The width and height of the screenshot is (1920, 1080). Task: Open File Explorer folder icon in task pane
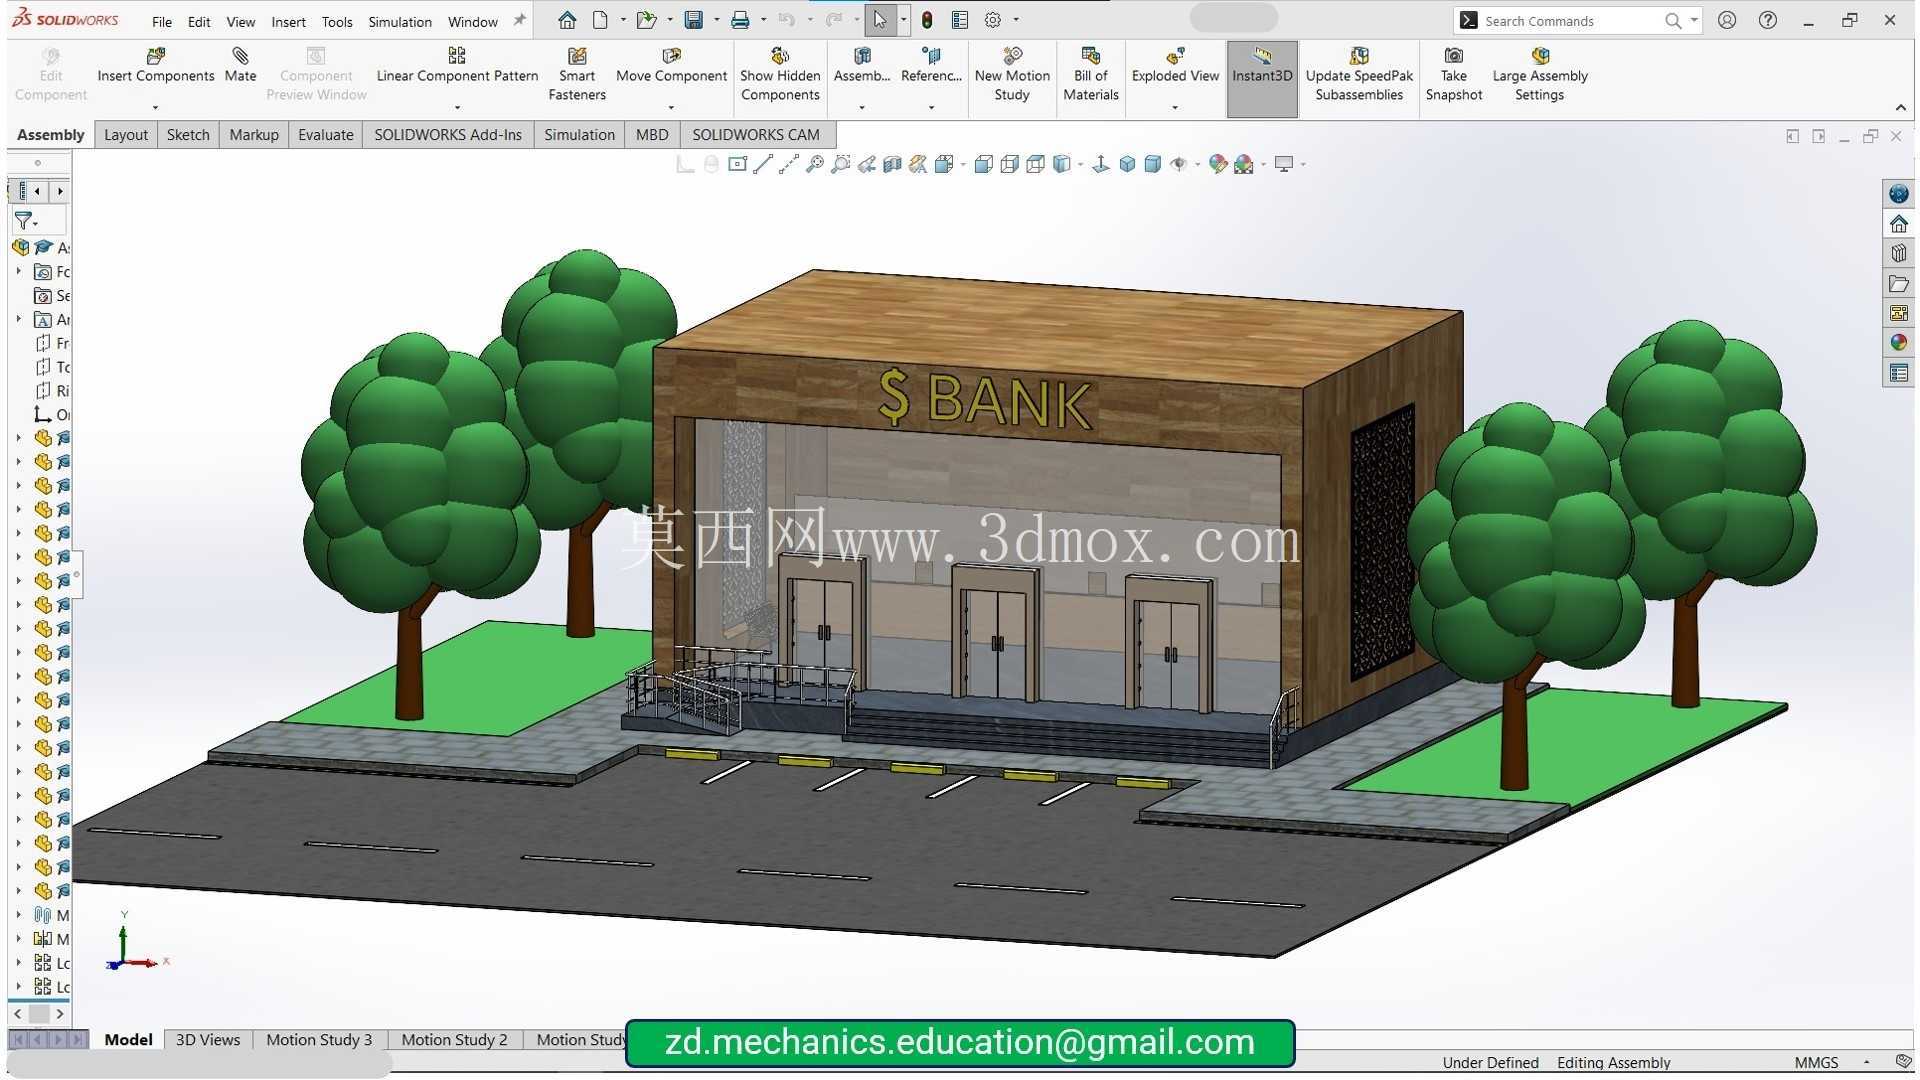pos(1898,283)
